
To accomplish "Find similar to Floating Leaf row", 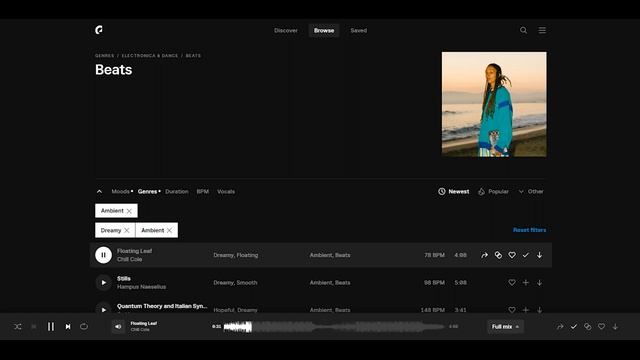I will [x=498, y=255].
